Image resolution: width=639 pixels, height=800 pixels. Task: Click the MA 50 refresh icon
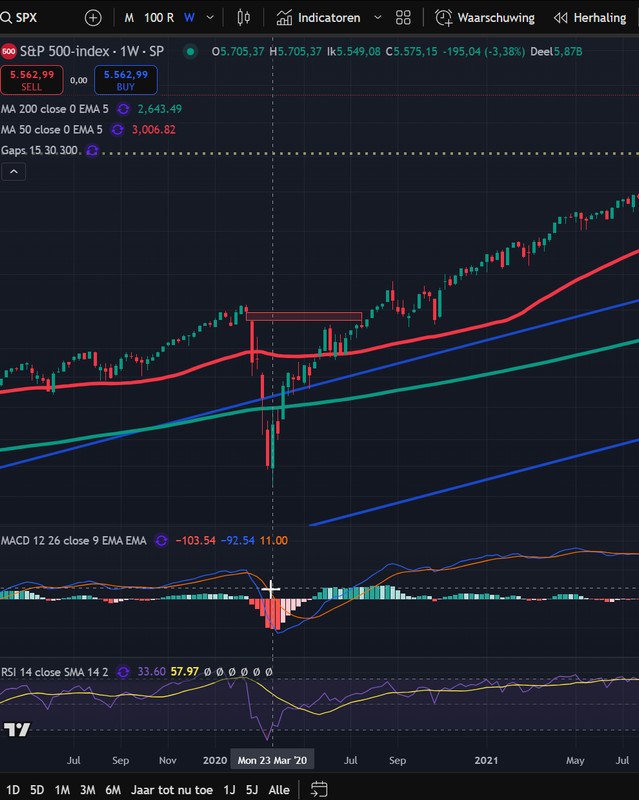point(117,130)
